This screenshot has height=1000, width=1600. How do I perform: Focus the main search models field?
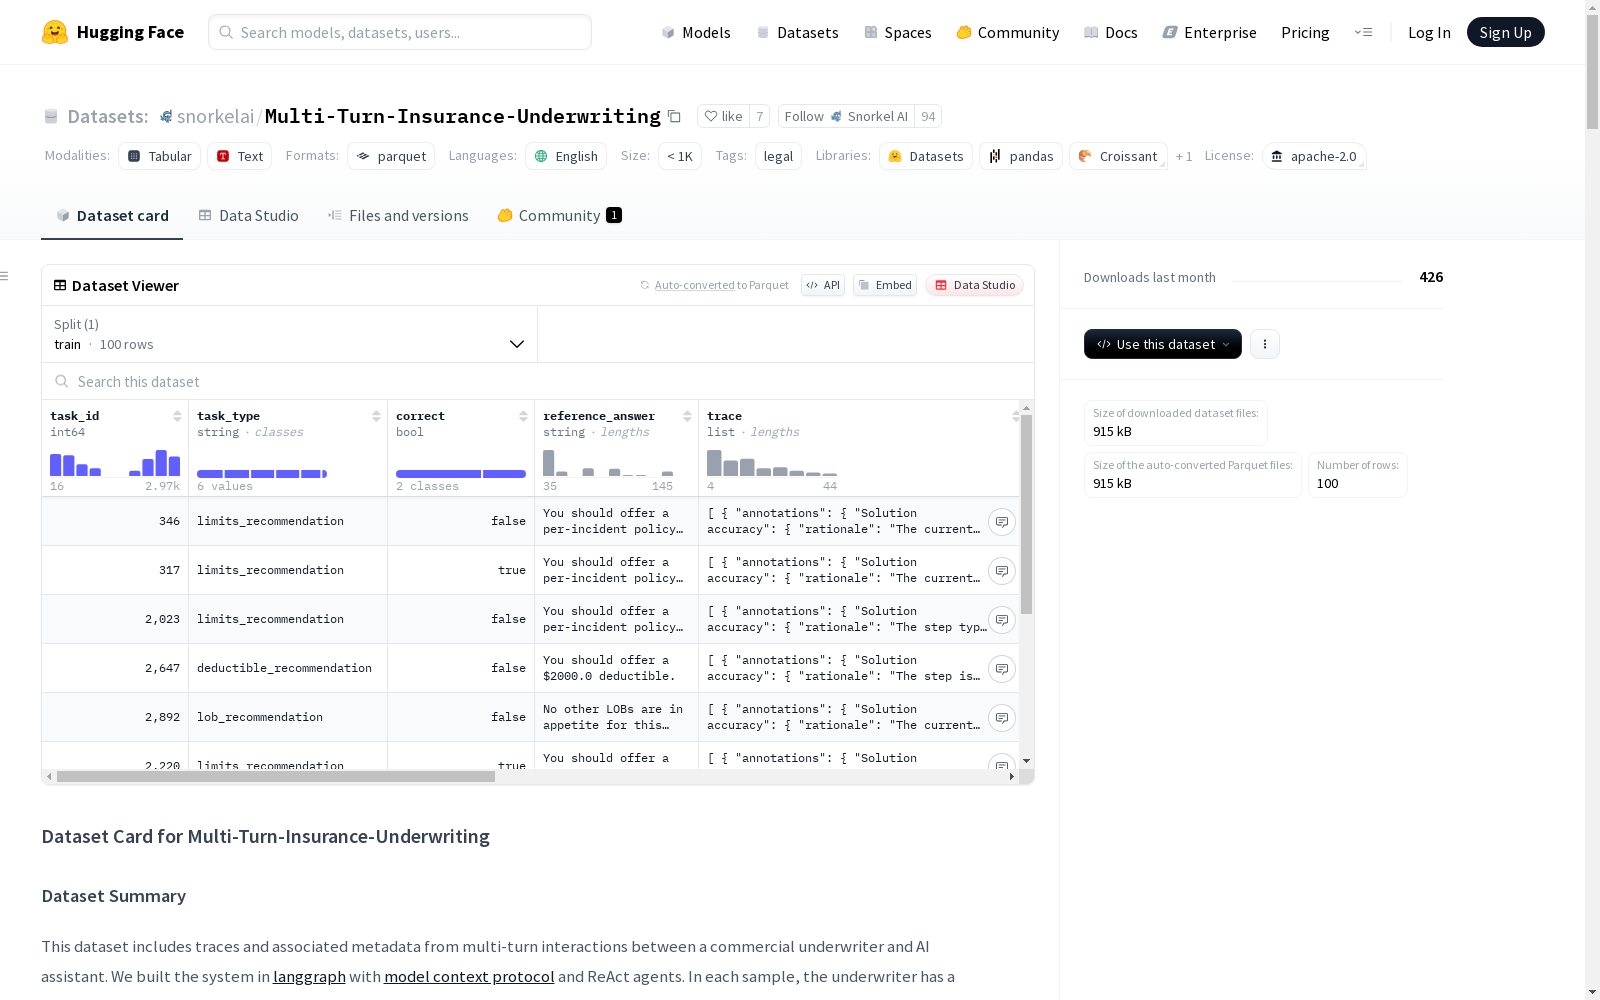point(400,32)
